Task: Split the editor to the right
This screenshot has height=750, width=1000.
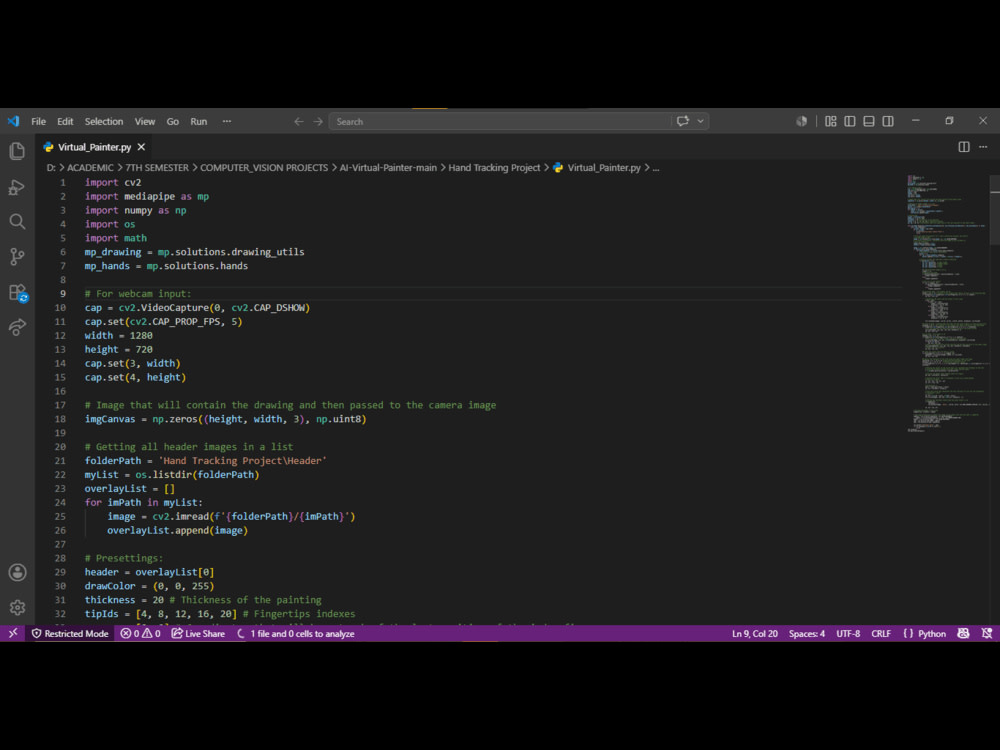Action: [x=964, y=147]
